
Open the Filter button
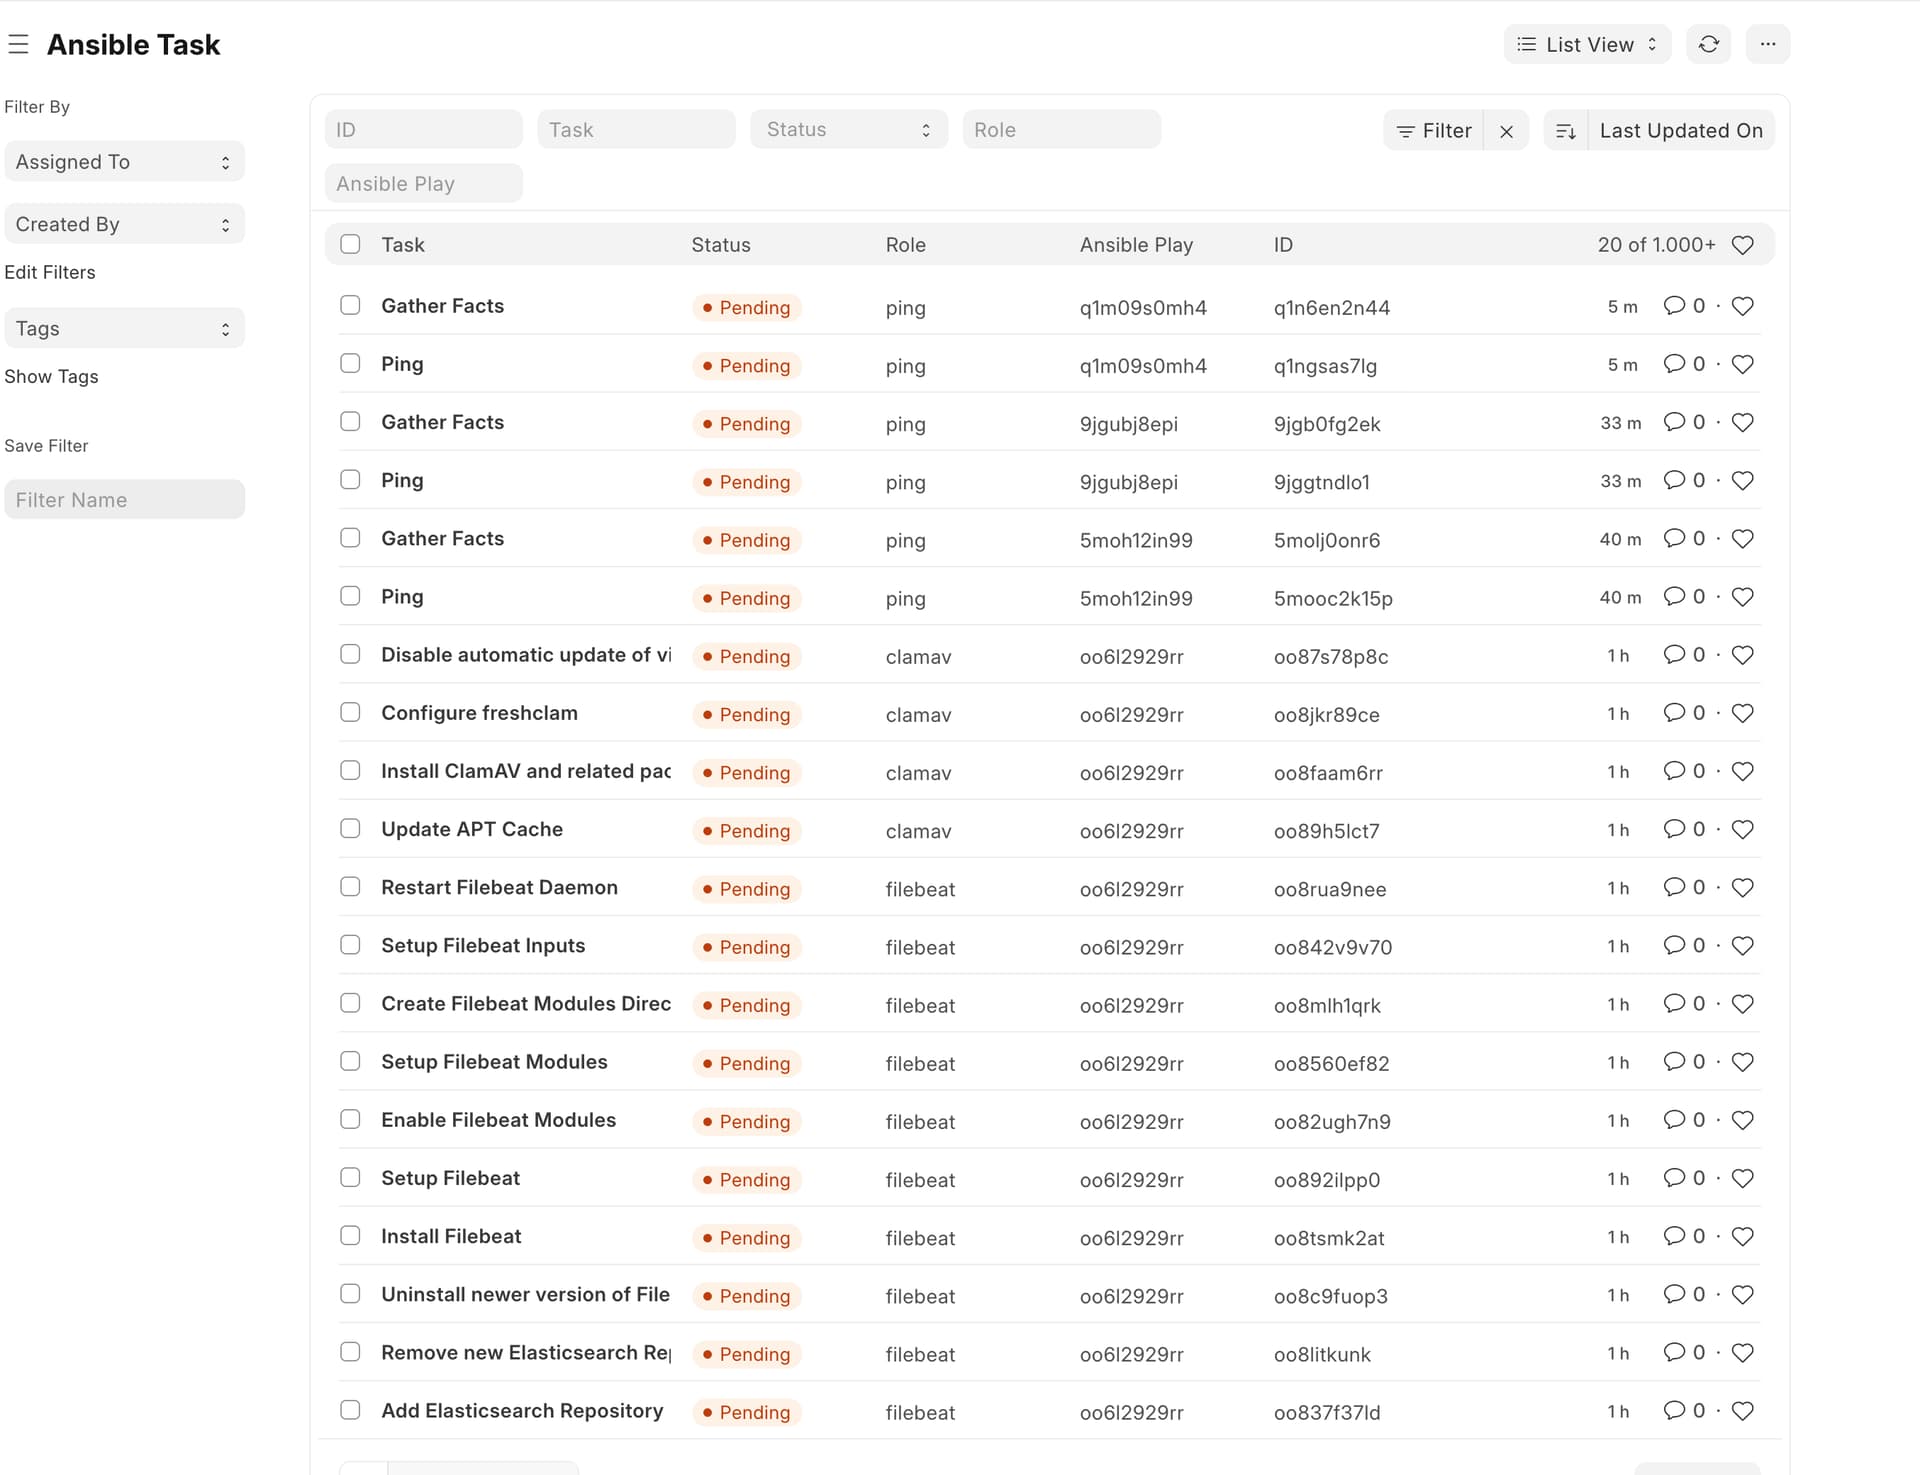(x=1434, y=131)
